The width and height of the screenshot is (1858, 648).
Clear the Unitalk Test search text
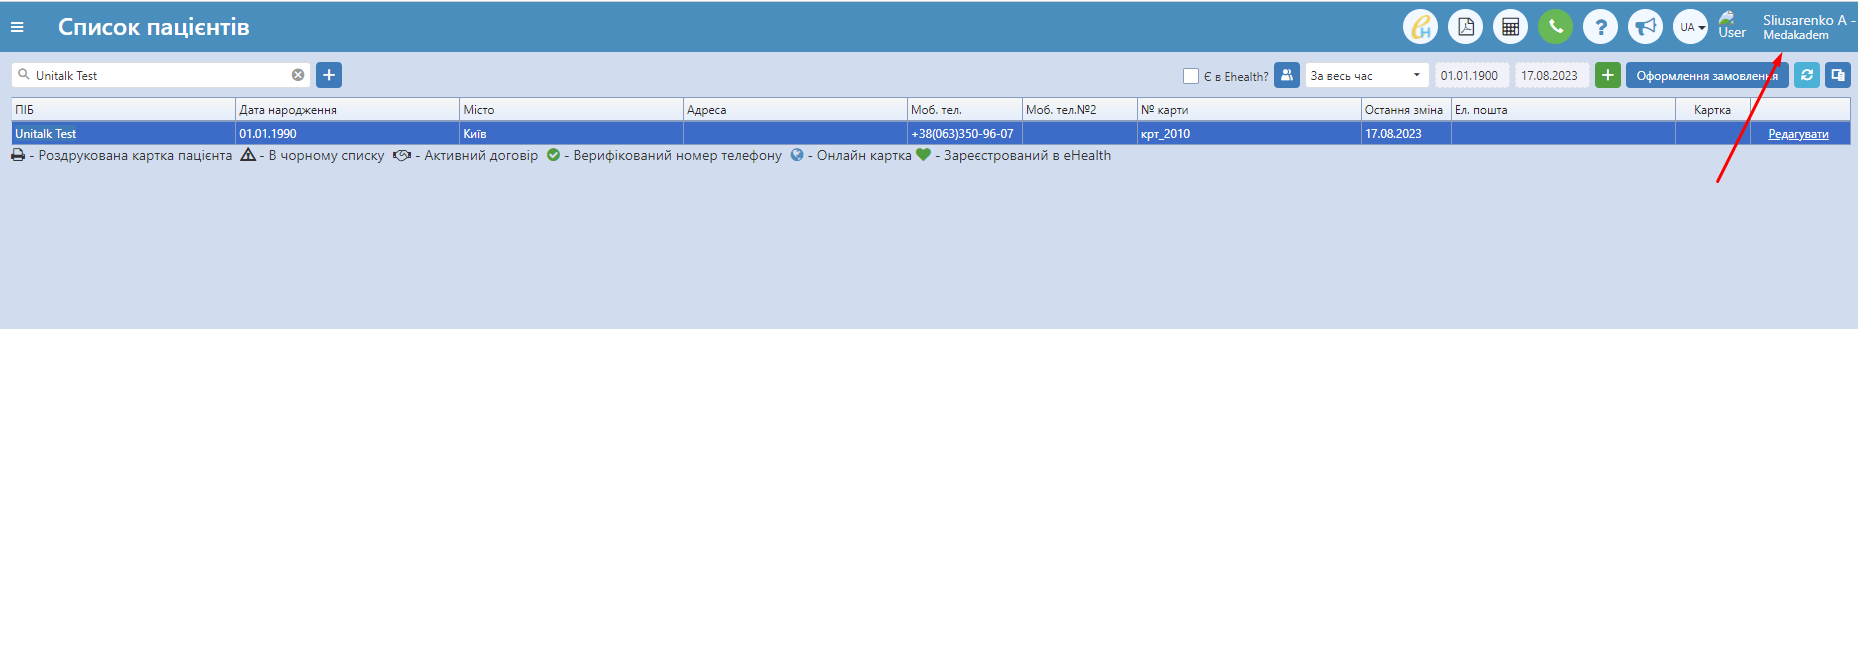[x=298, y=75]
